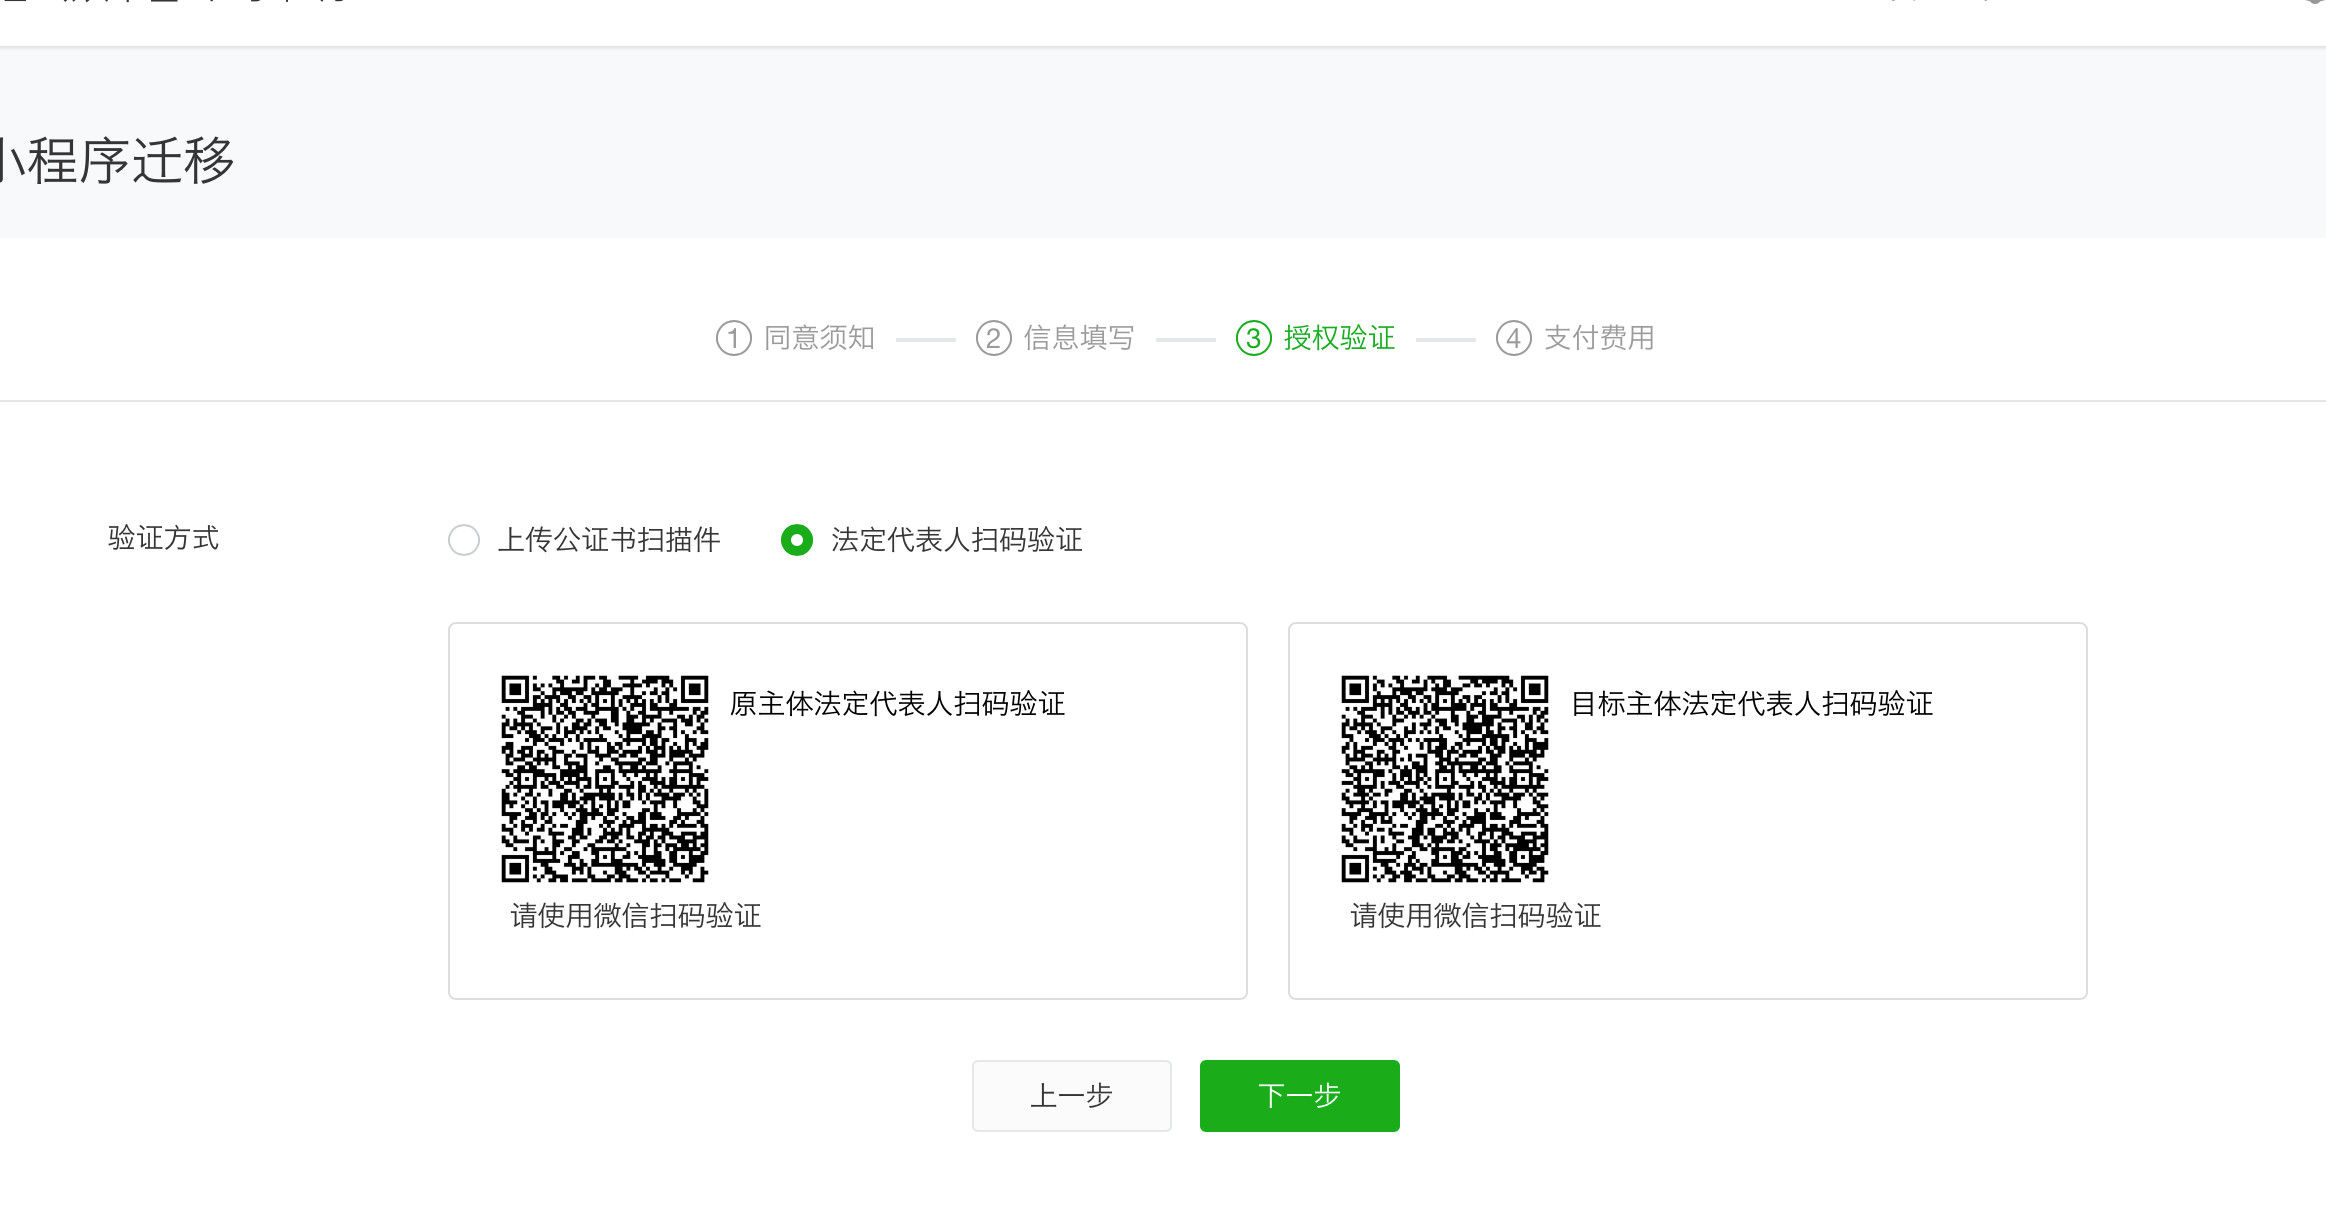Click the step 4 circle icon
This screenshot has width=2326, height=1208.
(x=1513, y=338)
